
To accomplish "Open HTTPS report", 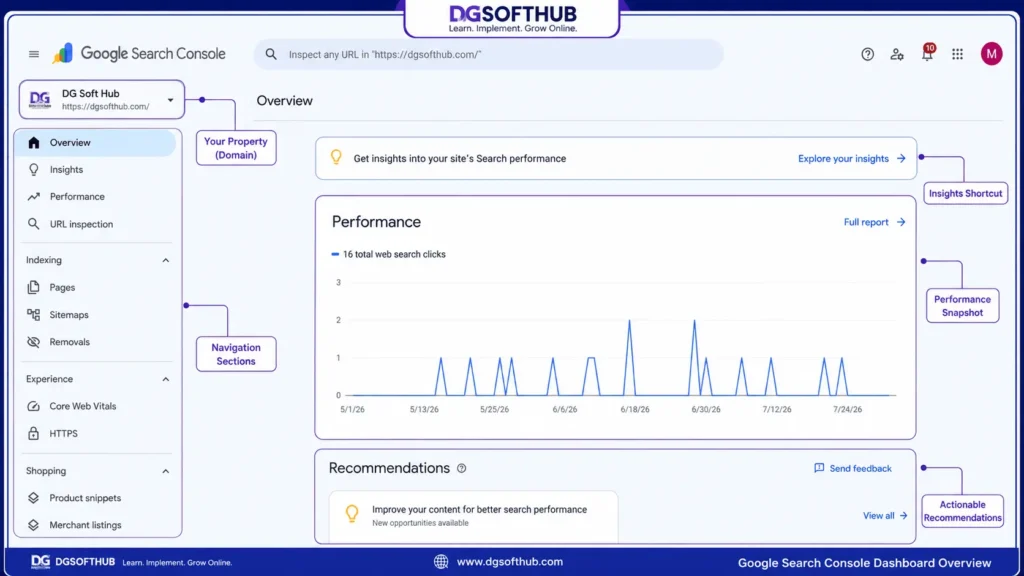I will tap(95, 433).
